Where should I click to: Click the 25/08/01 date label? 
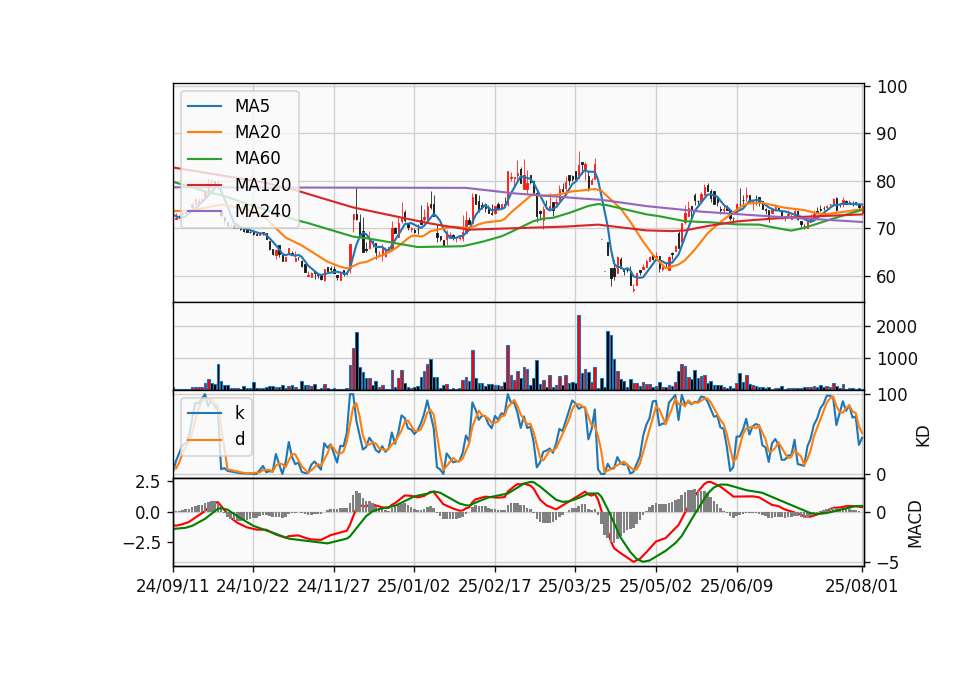coord(861,586)
